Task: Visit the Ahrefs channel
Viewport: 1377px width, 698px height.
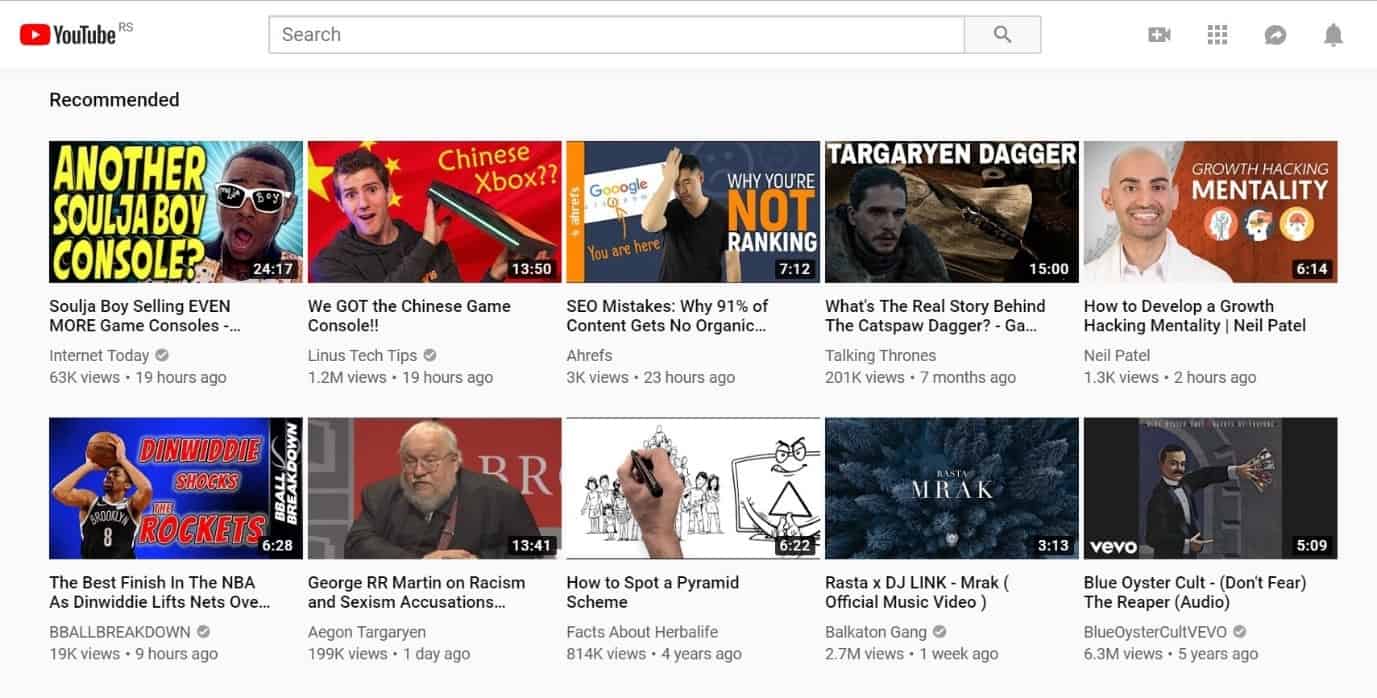Action: click(589, 355)
